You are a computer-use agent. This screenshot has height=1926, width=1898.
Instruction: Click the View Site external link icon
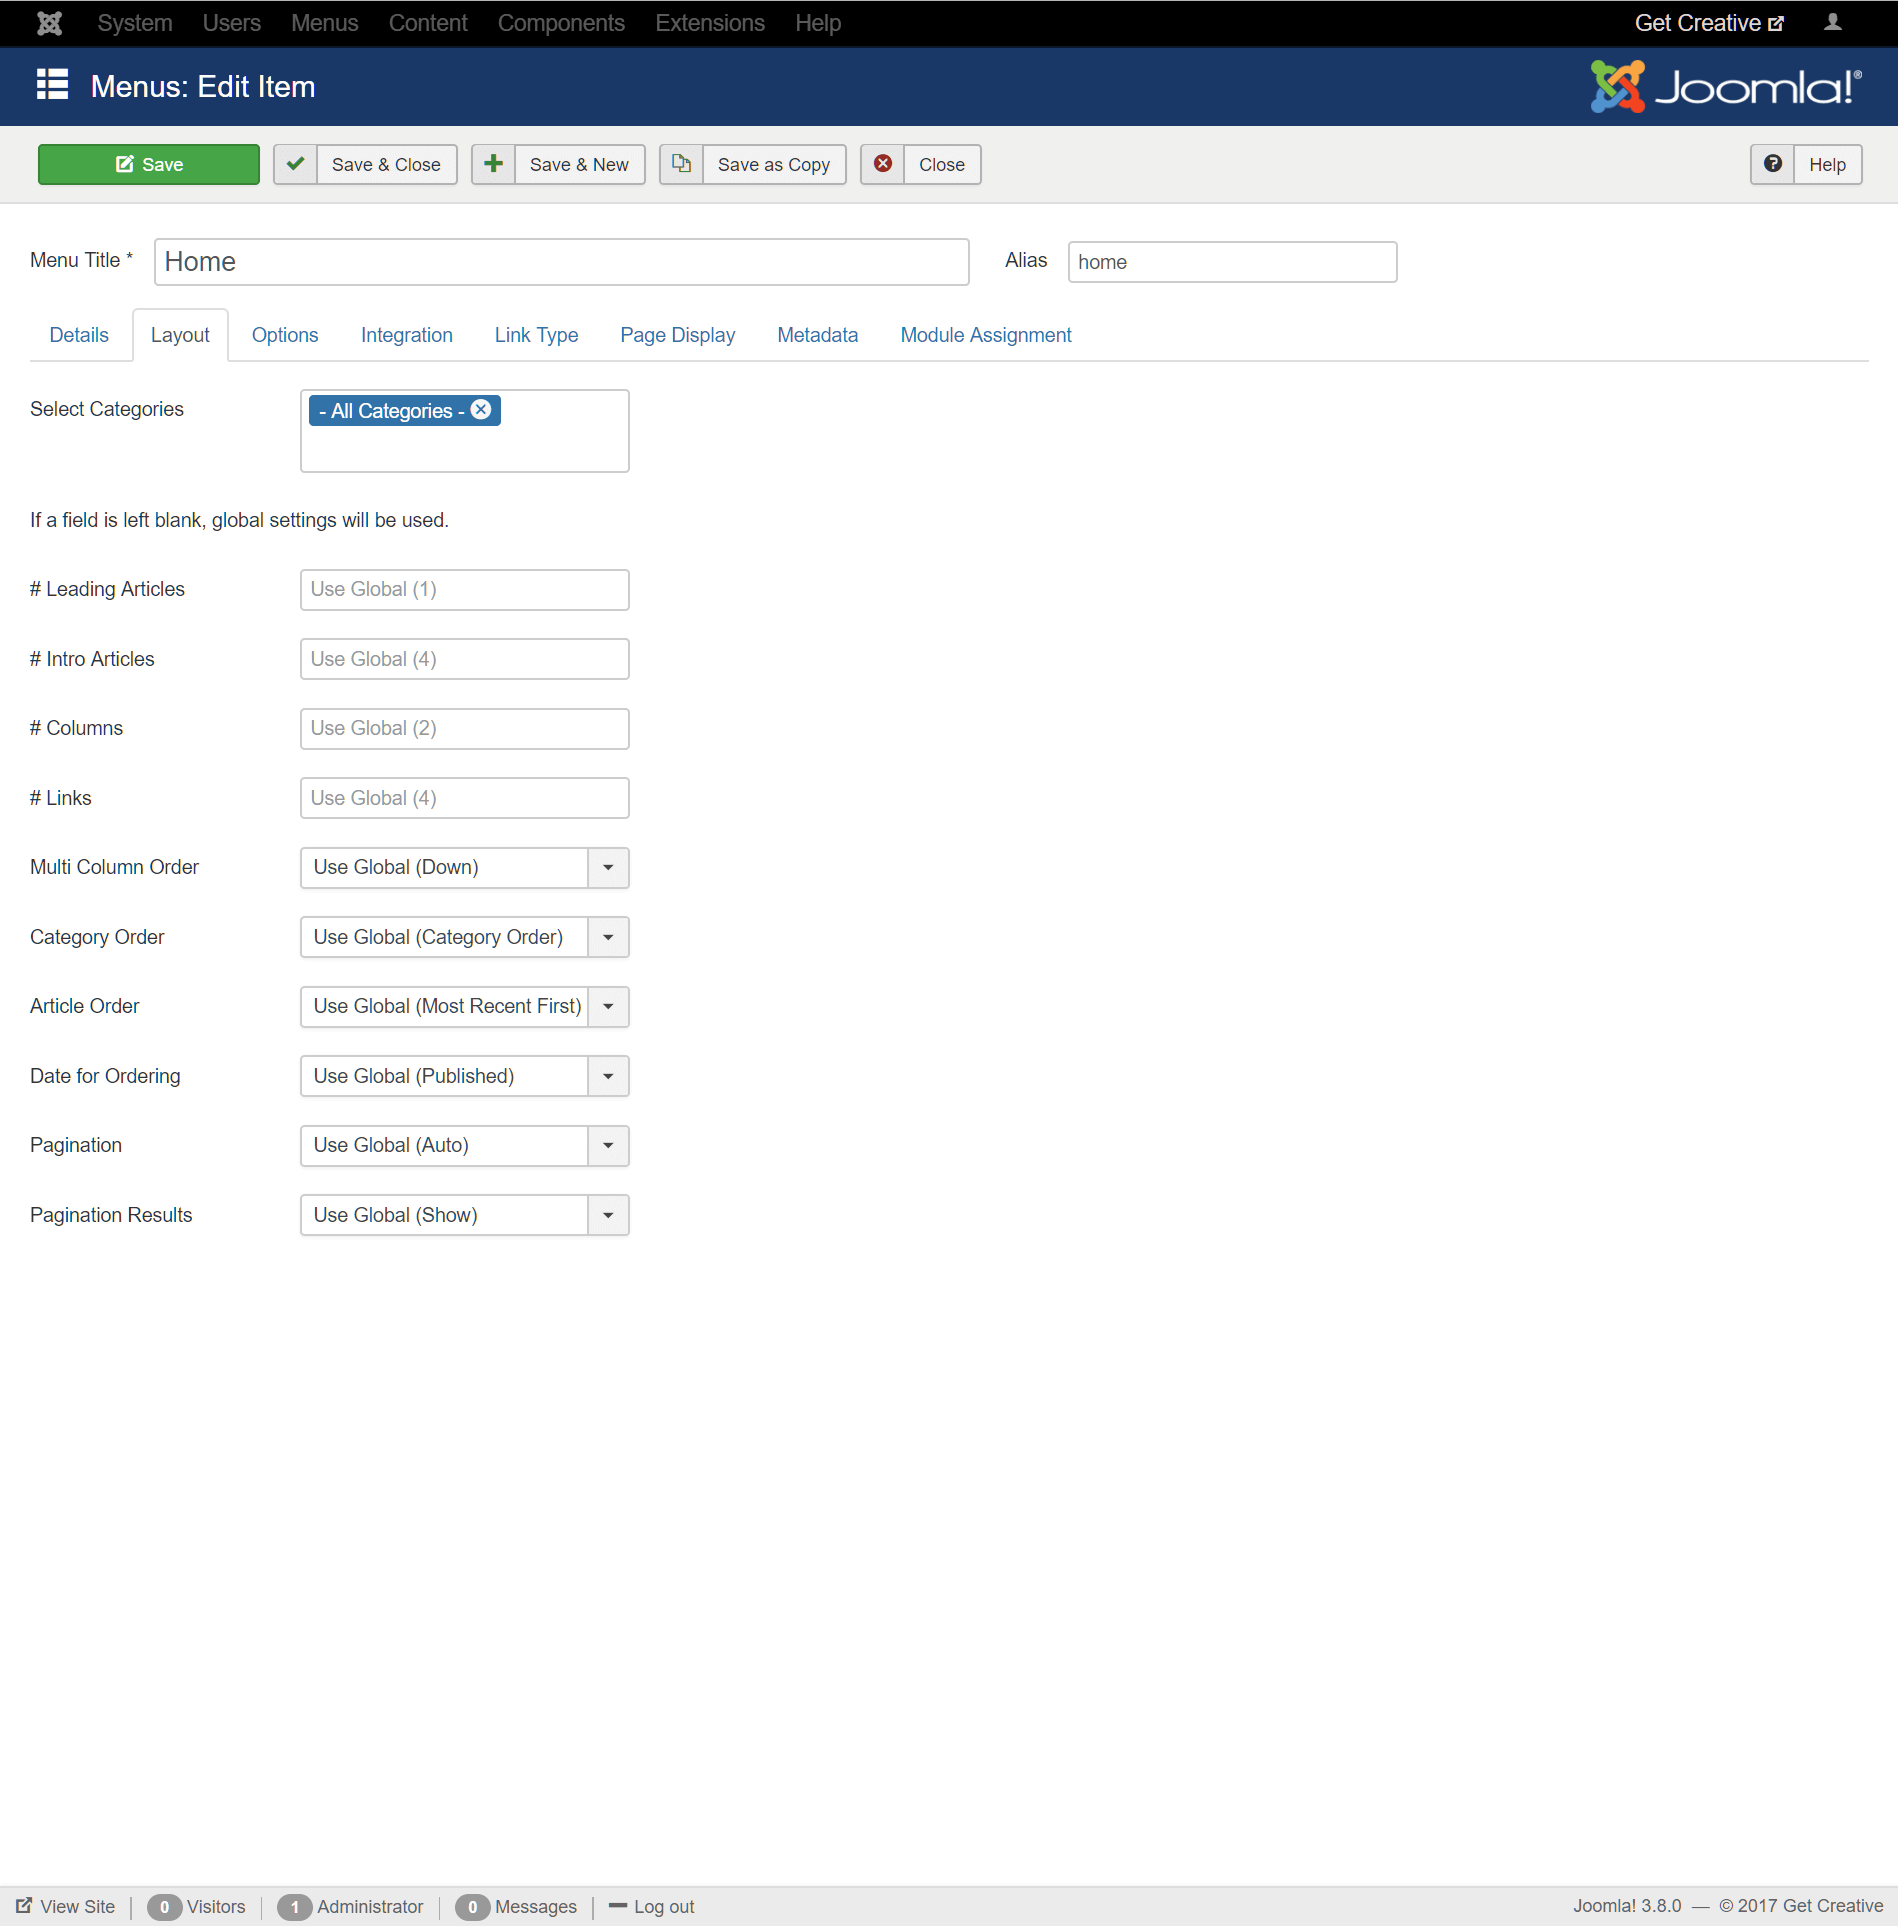(24, 1905)
